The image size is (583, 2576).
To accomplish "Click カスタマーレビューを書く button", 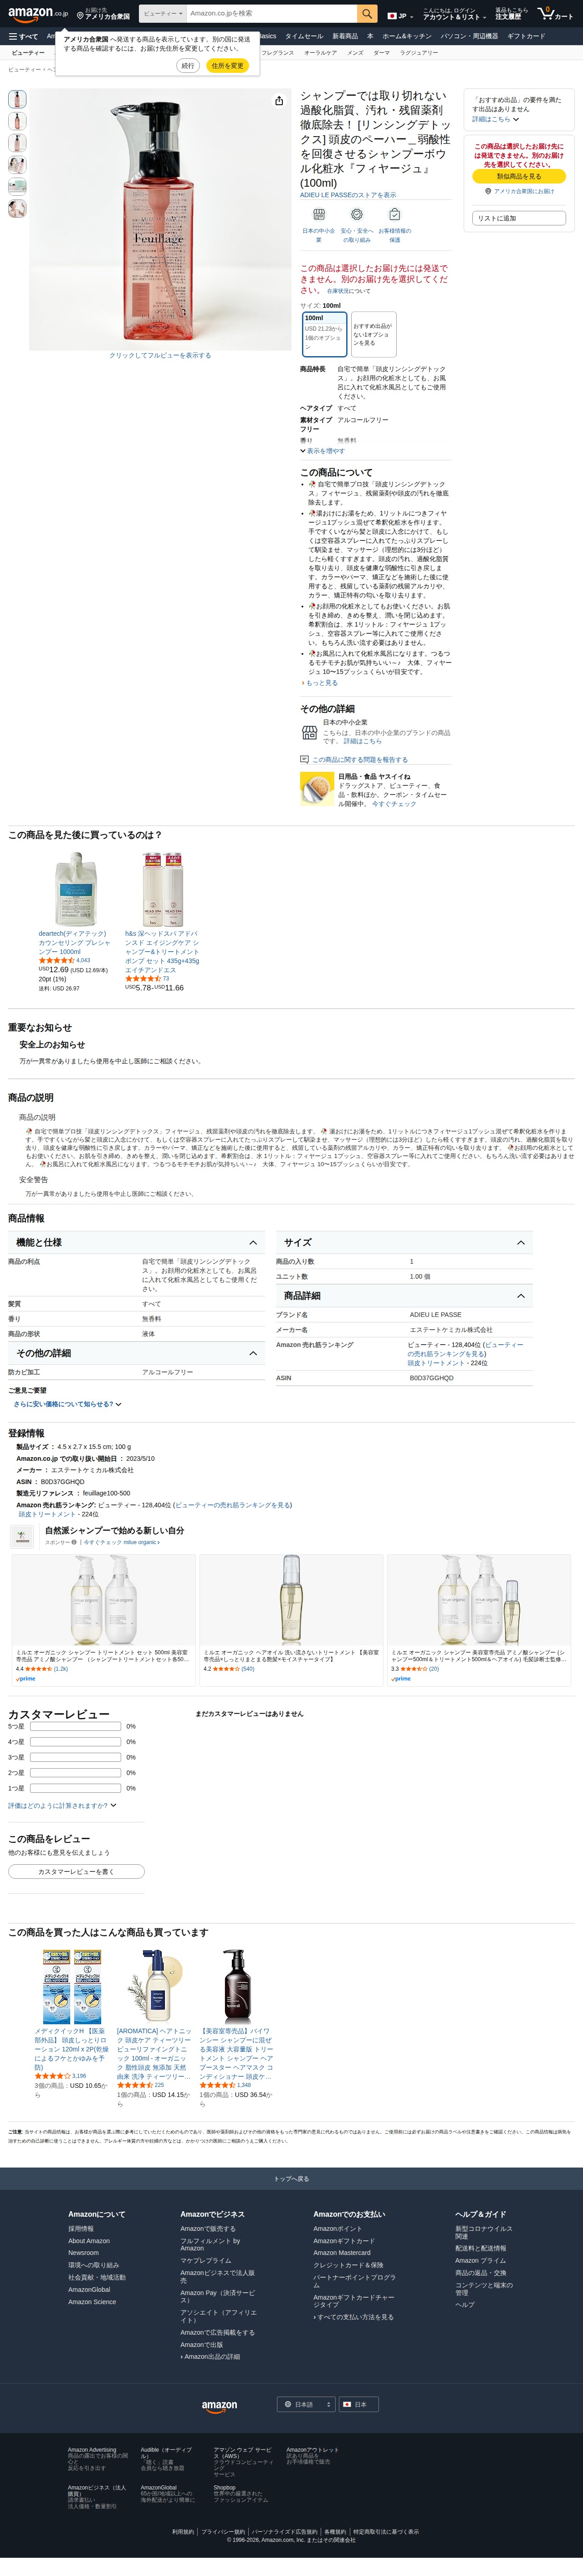I will click(x=76, y=1871).
